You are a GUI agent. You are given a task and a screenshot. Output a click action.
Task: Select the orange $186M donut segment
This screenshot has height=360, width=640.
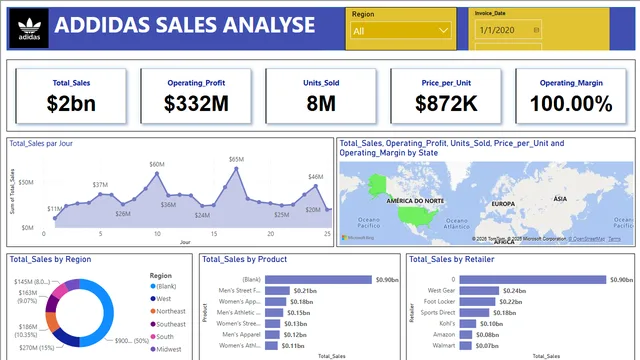click(51, 321)
